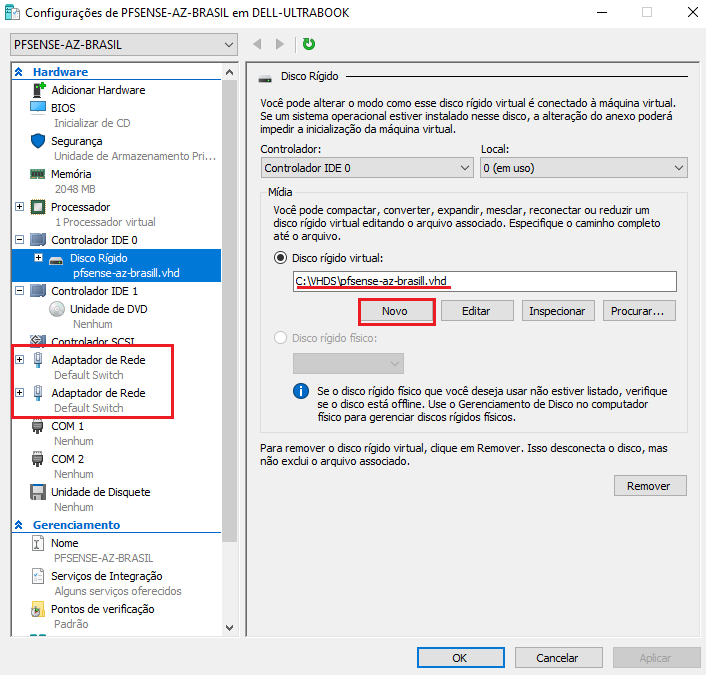Collapse the Gerenciamento section chevron
This screenshot has width=706, height=675.
pos(18,525)
